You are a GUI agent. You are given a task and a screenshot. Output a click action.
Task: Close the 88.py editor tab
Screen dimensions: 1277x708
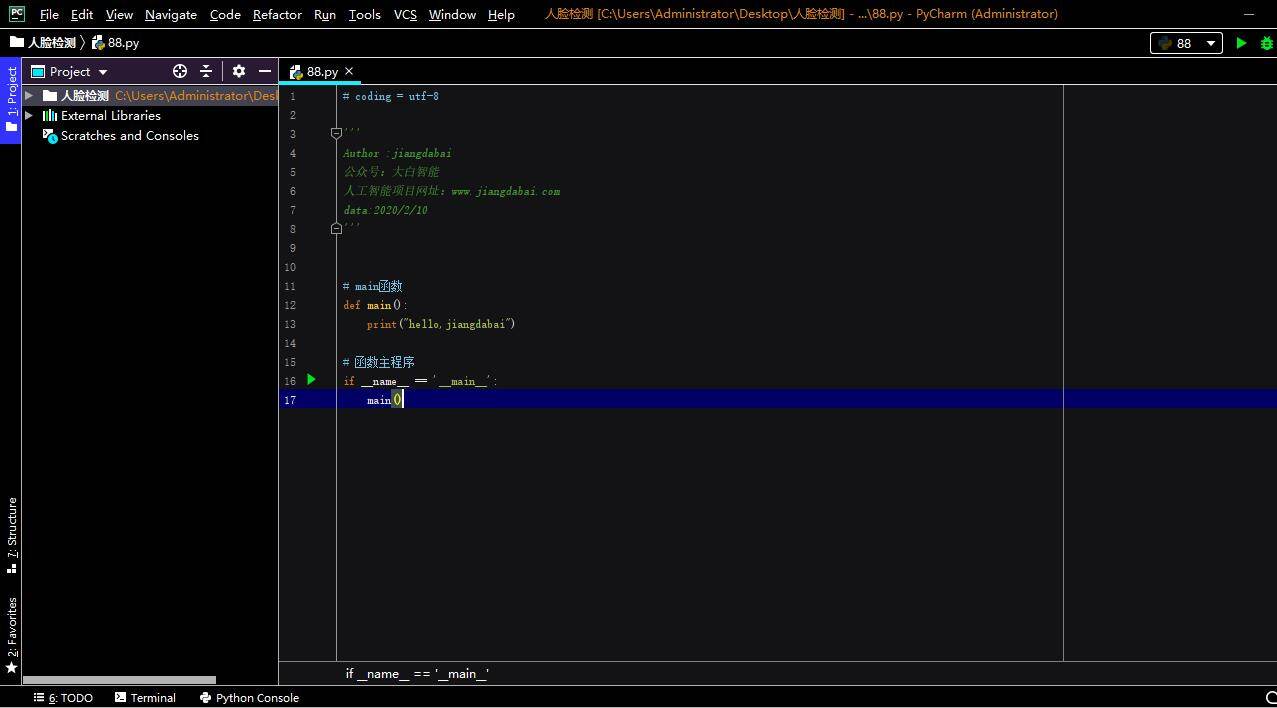pos(349,71)
